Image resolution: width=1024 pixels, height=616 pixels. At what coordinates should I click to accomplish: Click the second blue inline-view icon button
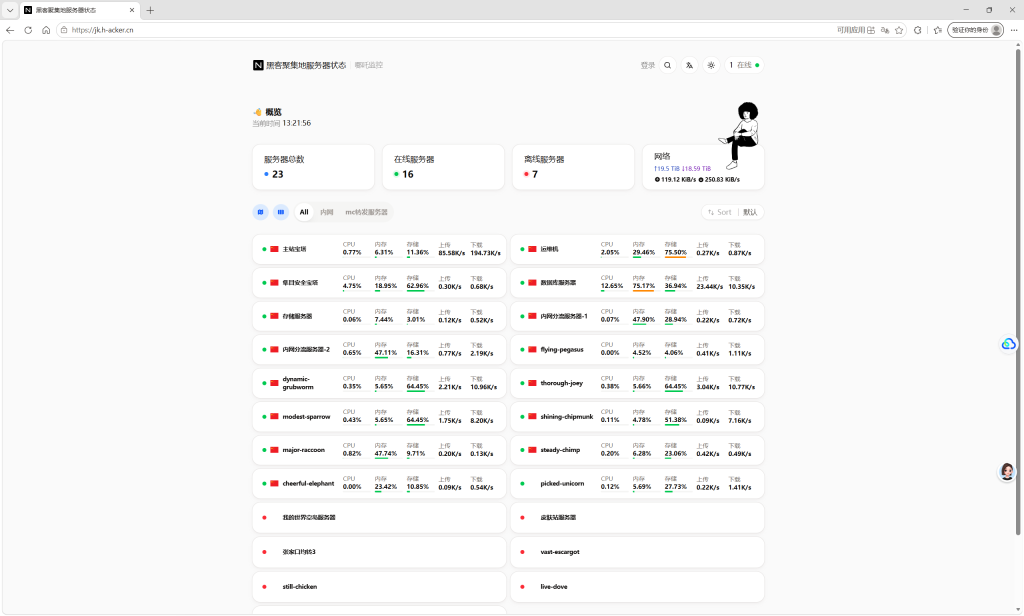click(x=281, y=212)
